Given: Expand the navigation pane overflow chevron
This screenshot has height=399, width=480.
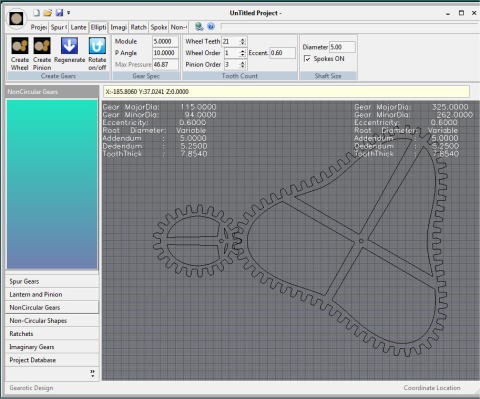Looking at the screenshot, I should (x=92, y=374).
